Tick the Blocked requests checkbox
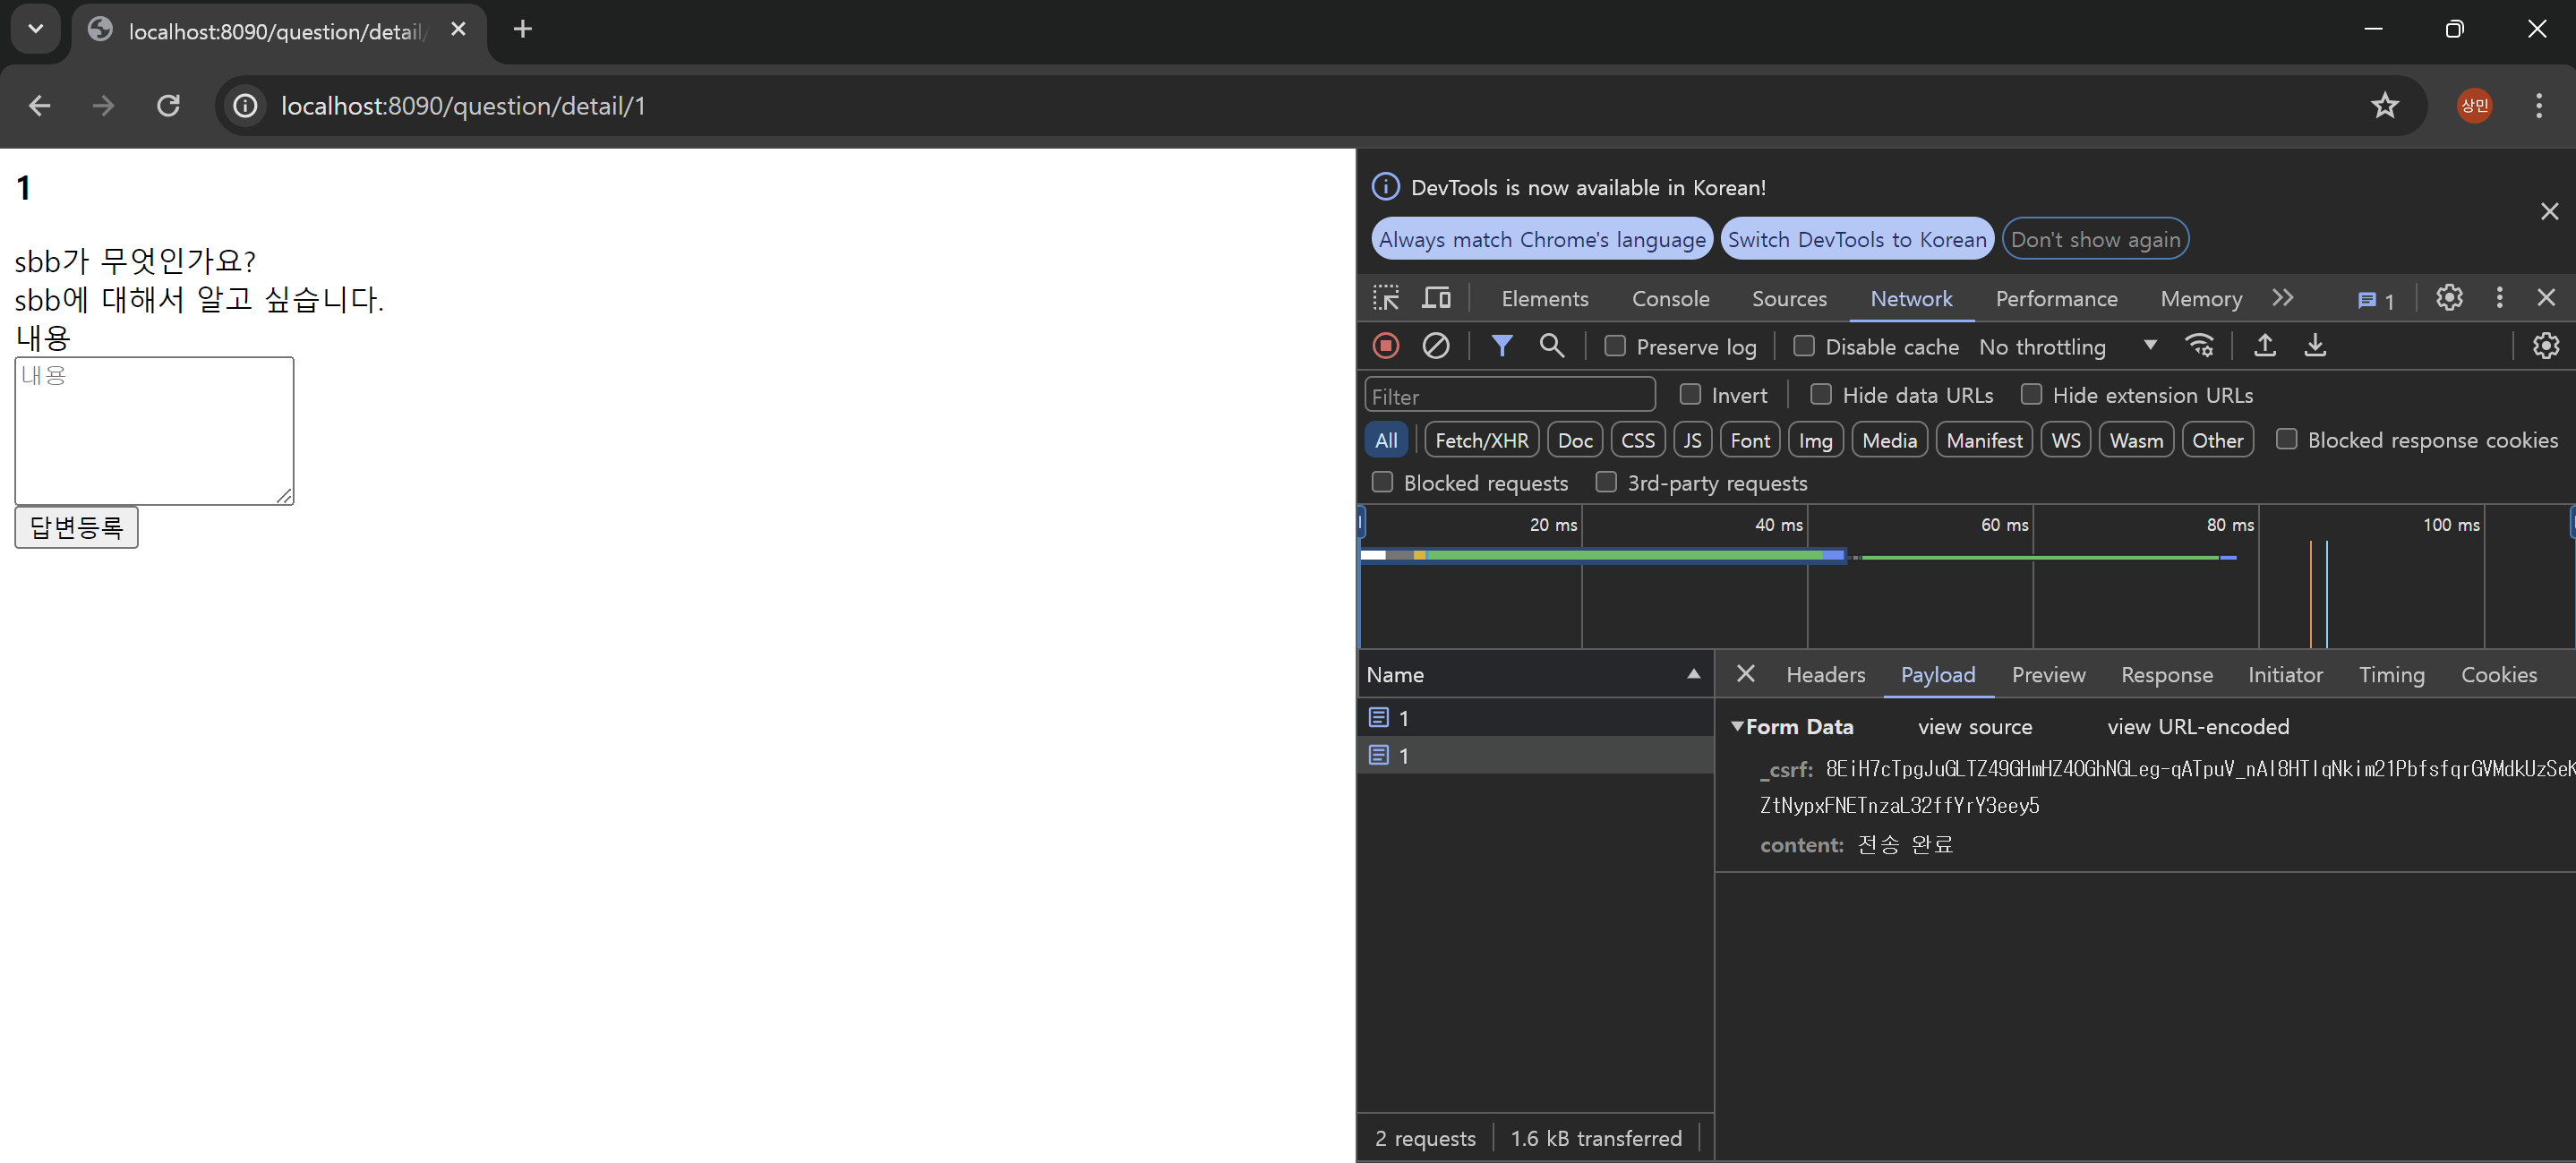The width and height of the screenshot is (2576, 1163). pos(1382,483)
